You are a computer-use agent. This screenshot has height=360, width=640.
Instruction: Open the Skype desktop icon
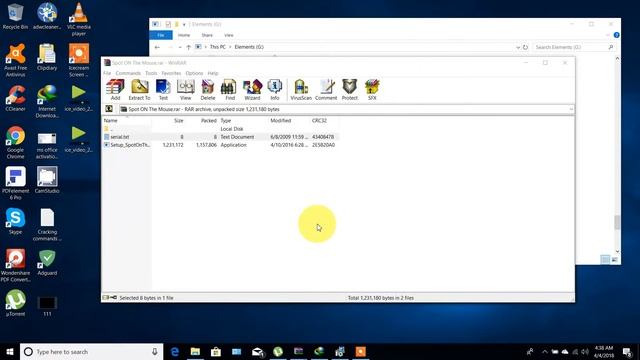click(x=15, y=221)
